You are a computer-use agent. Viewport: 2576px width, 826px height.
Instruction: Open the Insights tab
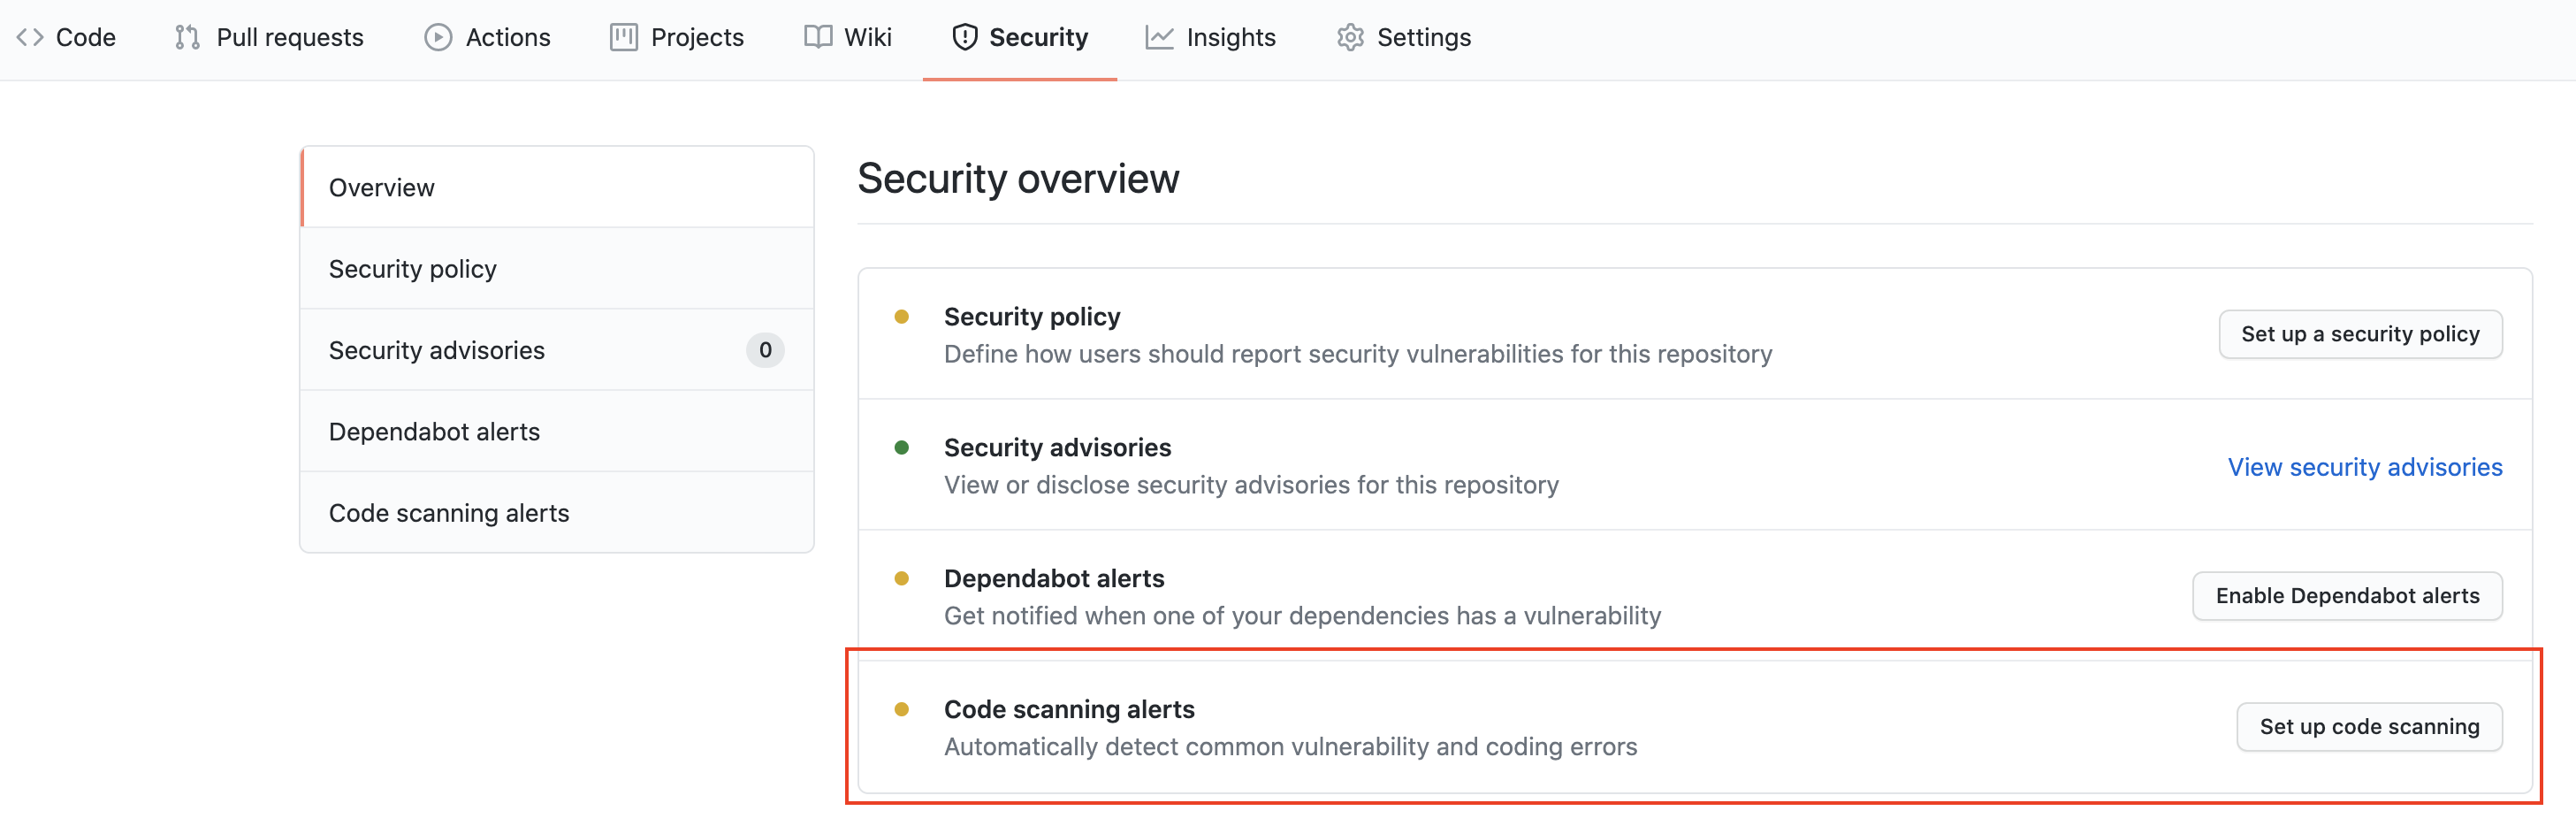(x=1230, y=38)
